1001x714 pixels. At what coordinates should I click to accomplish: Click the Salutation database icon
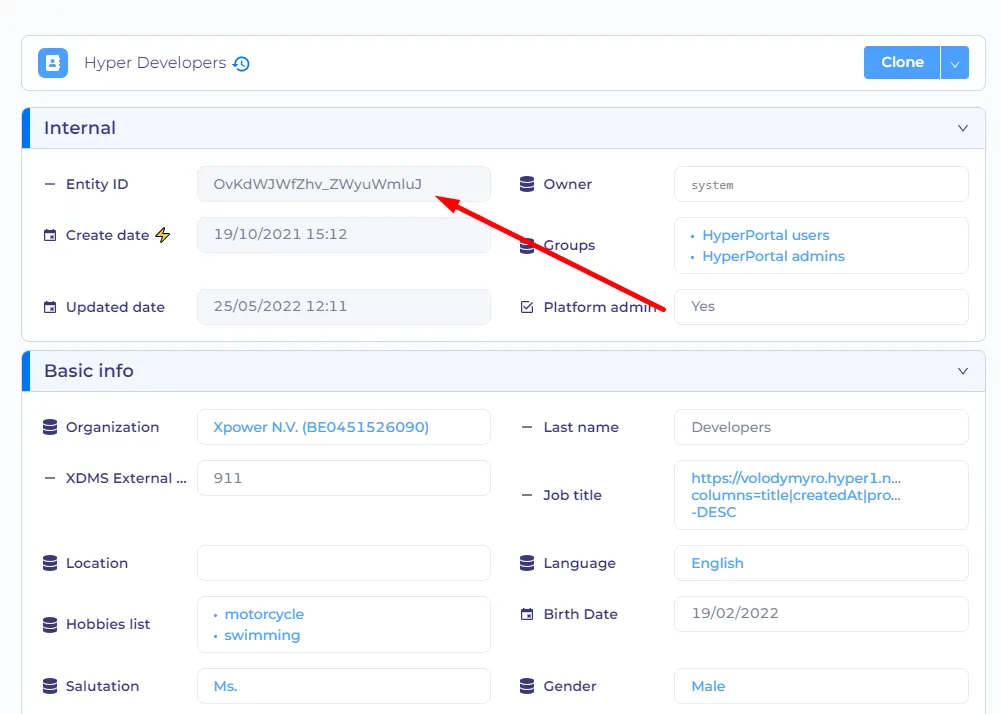click(50, 686)
